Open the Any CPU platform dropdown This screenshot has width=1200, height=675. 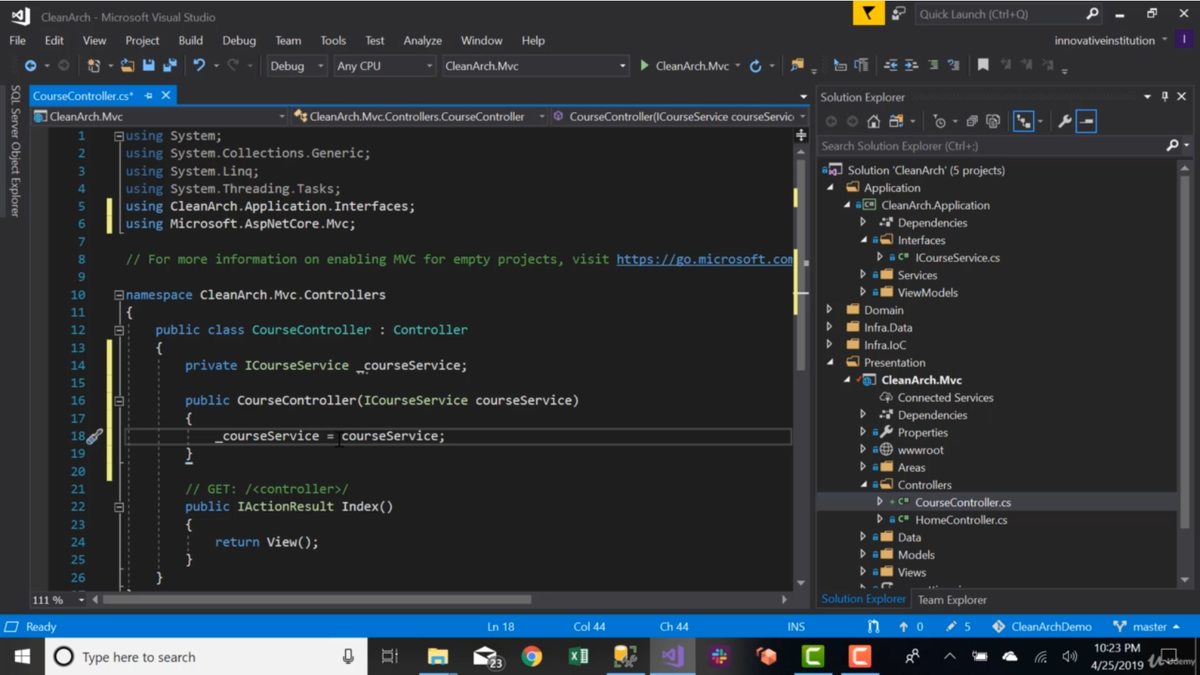384,66
